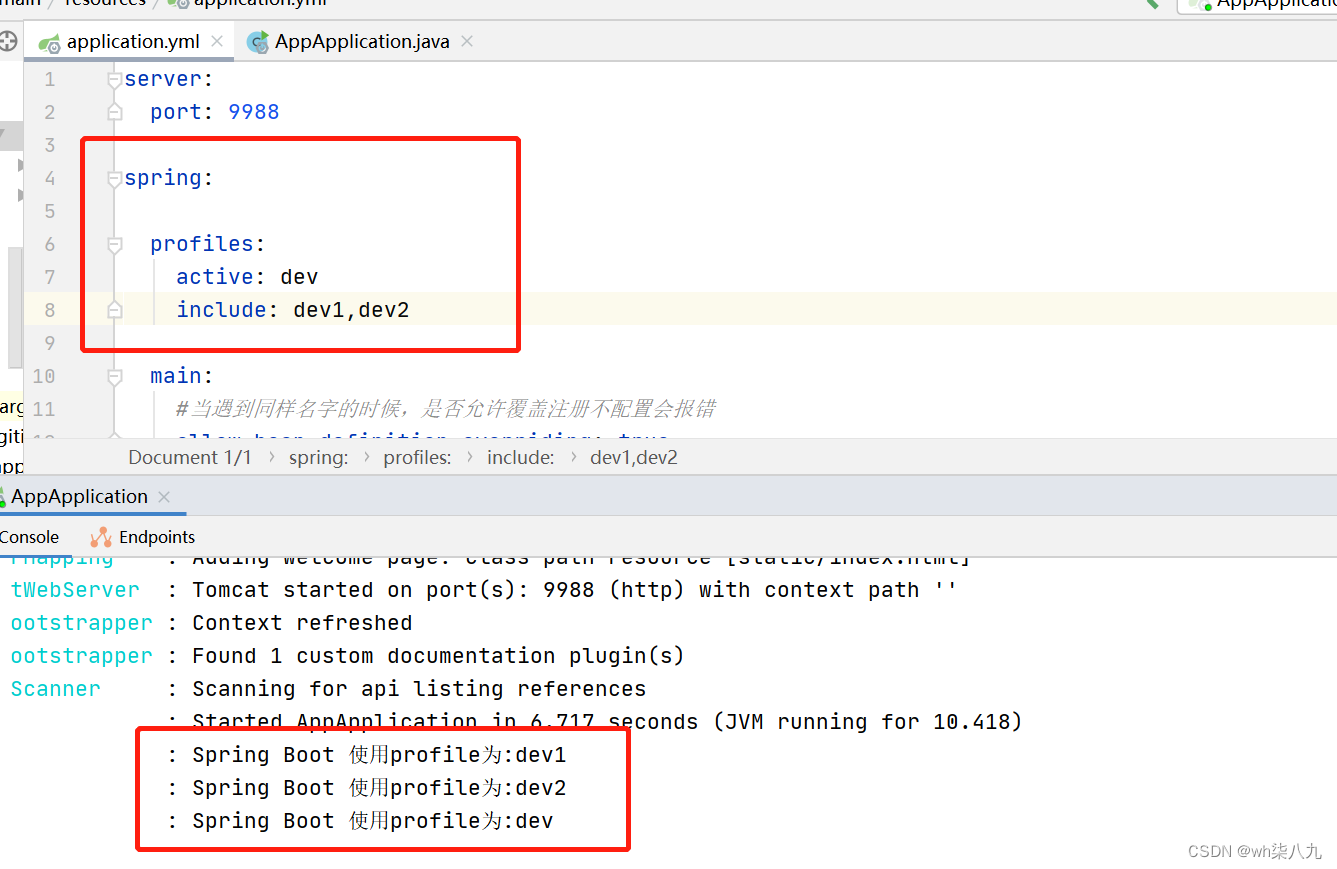Click the 'spring:' key in the editor

pyautogui.click(x=169, y=178)
